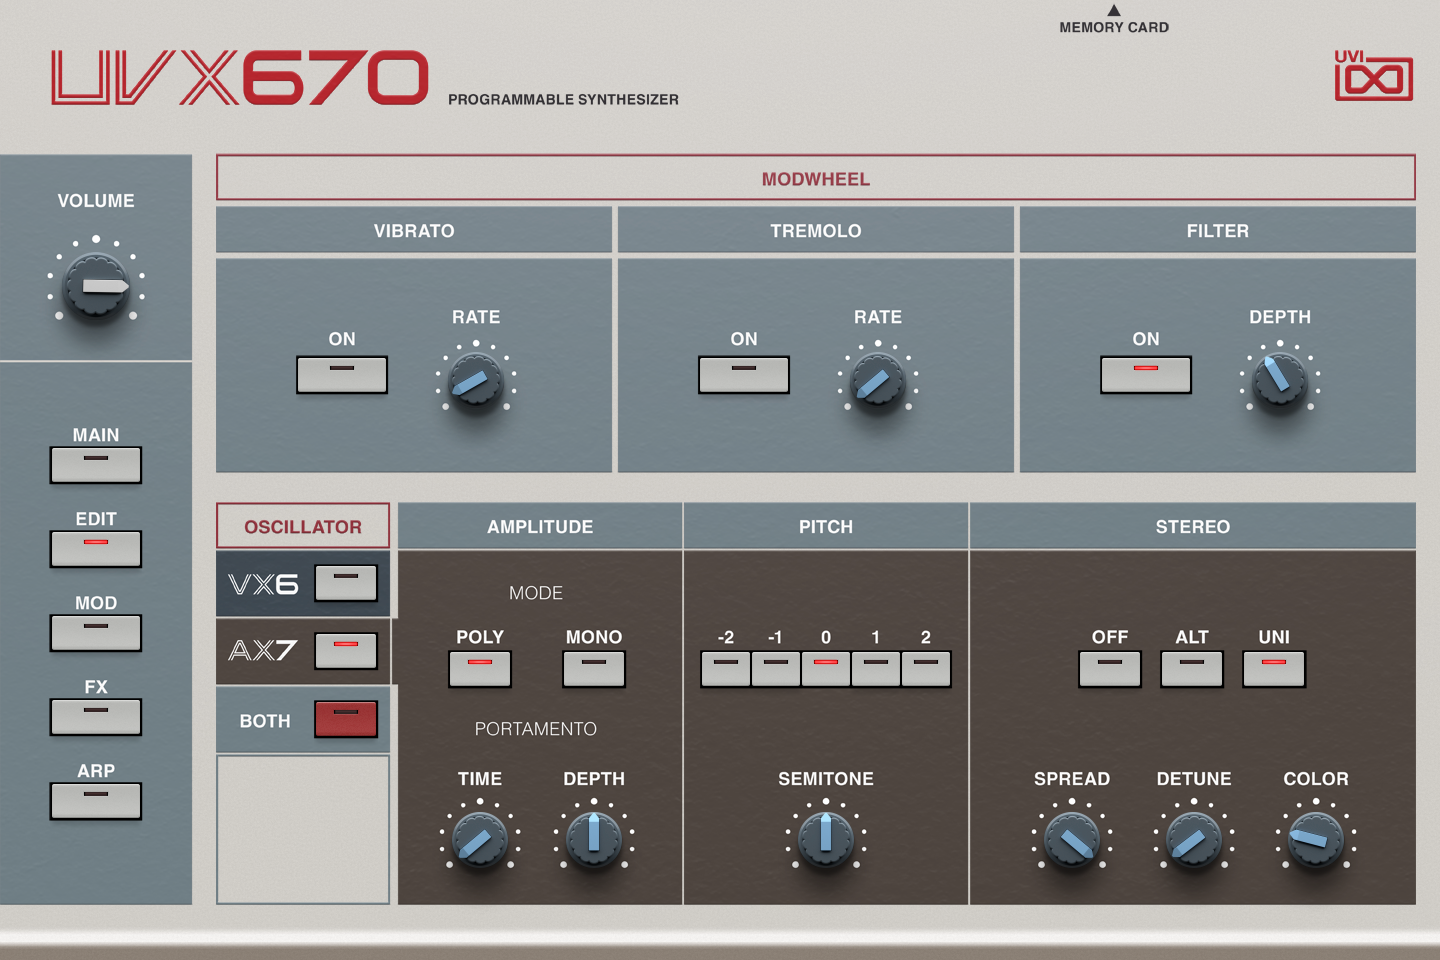Open the FX panel
This screenshot has height=960, width=1440.
tap(95, 716)
